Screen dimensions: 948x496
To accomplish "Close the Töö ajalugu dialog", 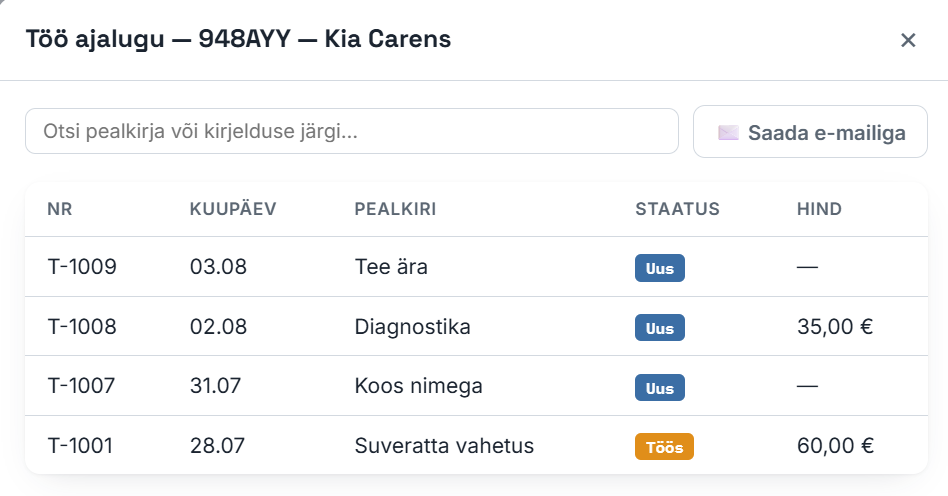I will 907,40.
